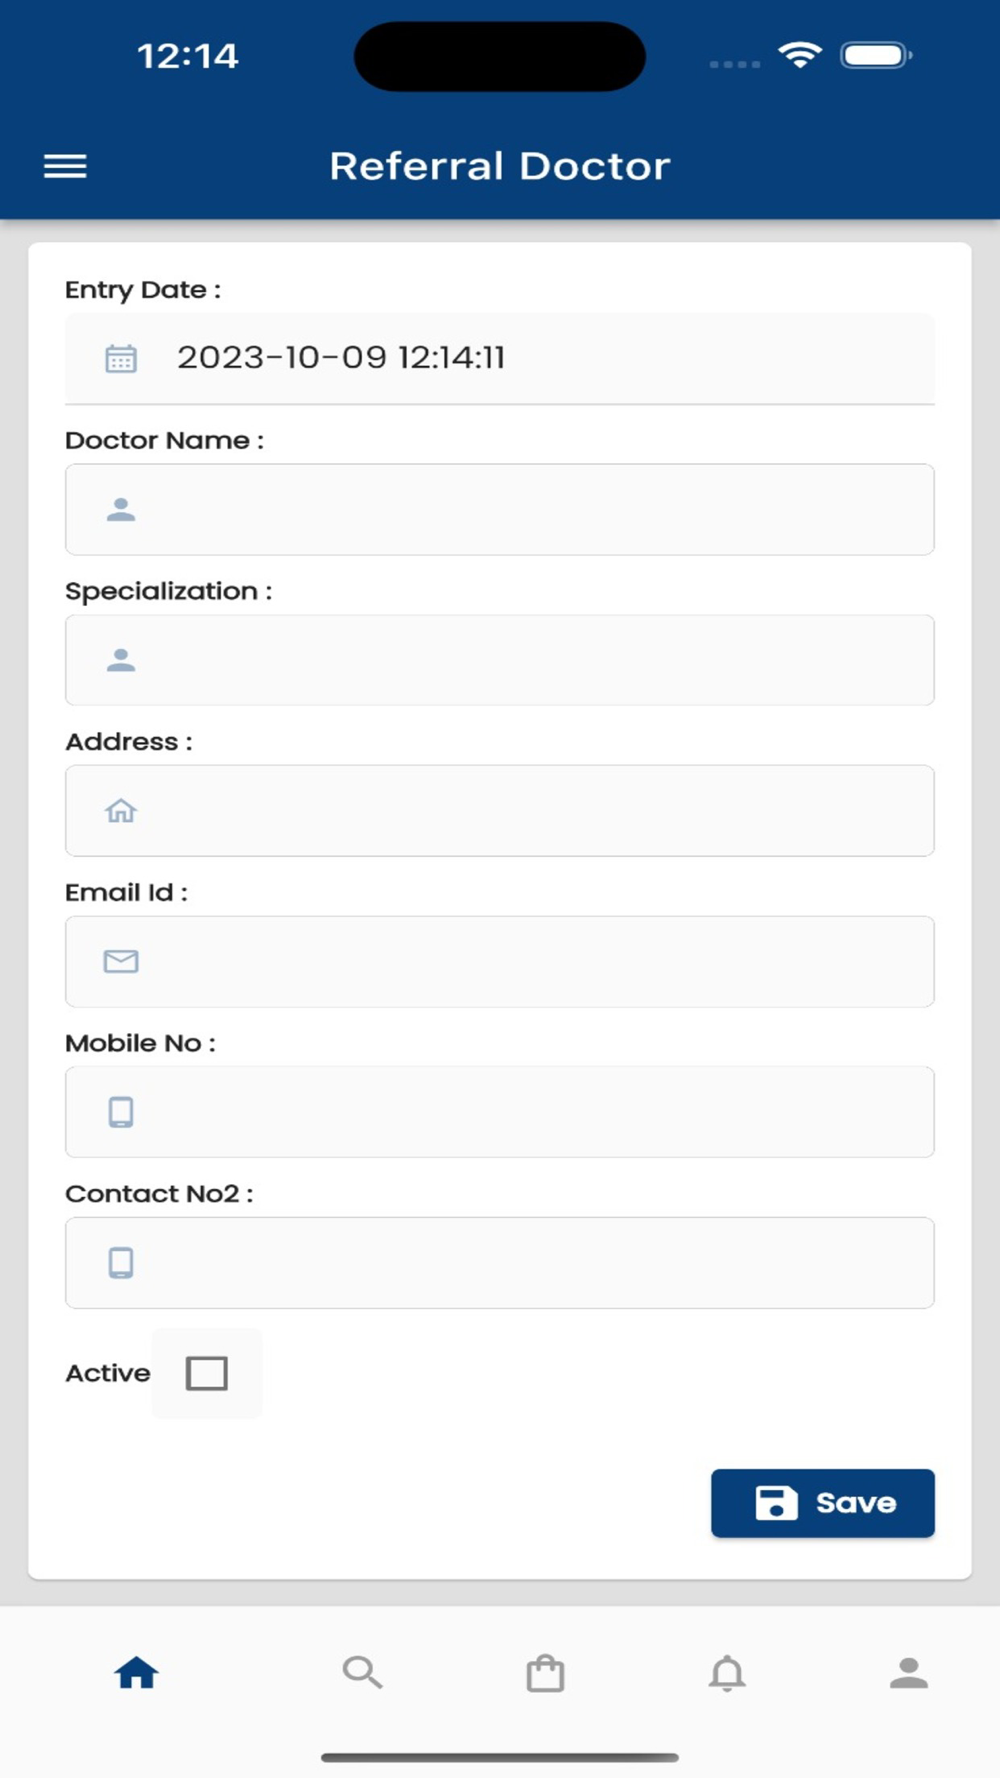1000x1778 pixels.
Task: Go to the Home tab
Action: click(x=136, y=1672)
